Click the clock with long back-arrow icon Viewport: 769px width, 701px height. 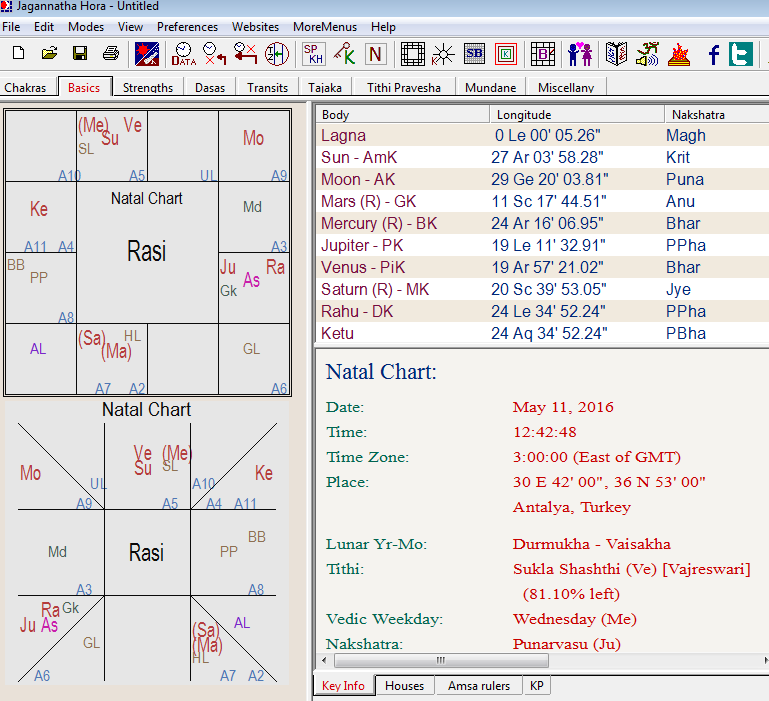point(246,53)
